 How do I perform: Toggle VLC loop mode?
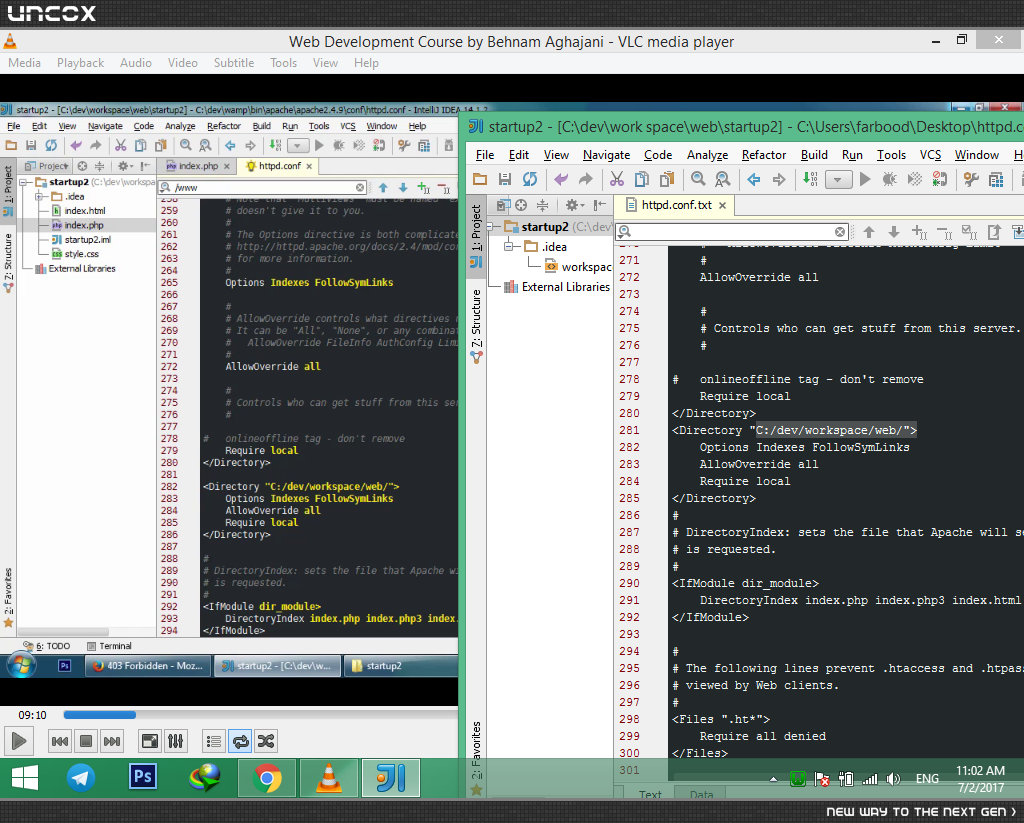[240, 741]
